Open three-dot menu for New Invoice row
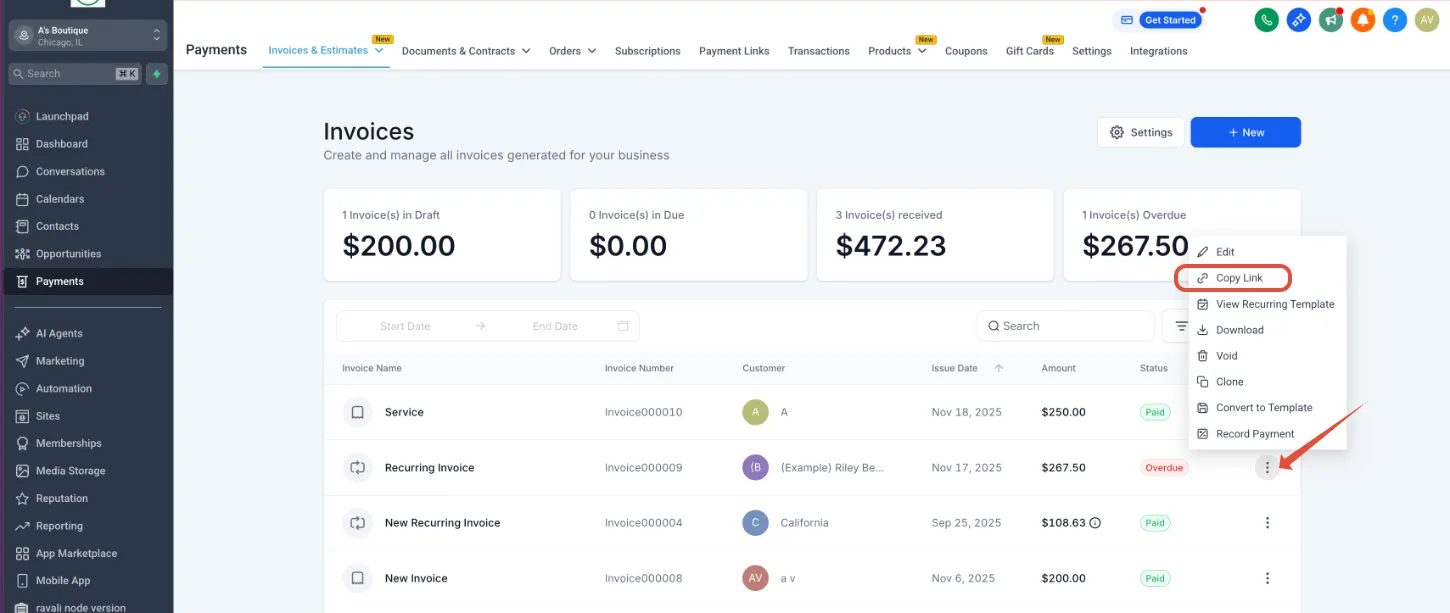 (1267, 578)
